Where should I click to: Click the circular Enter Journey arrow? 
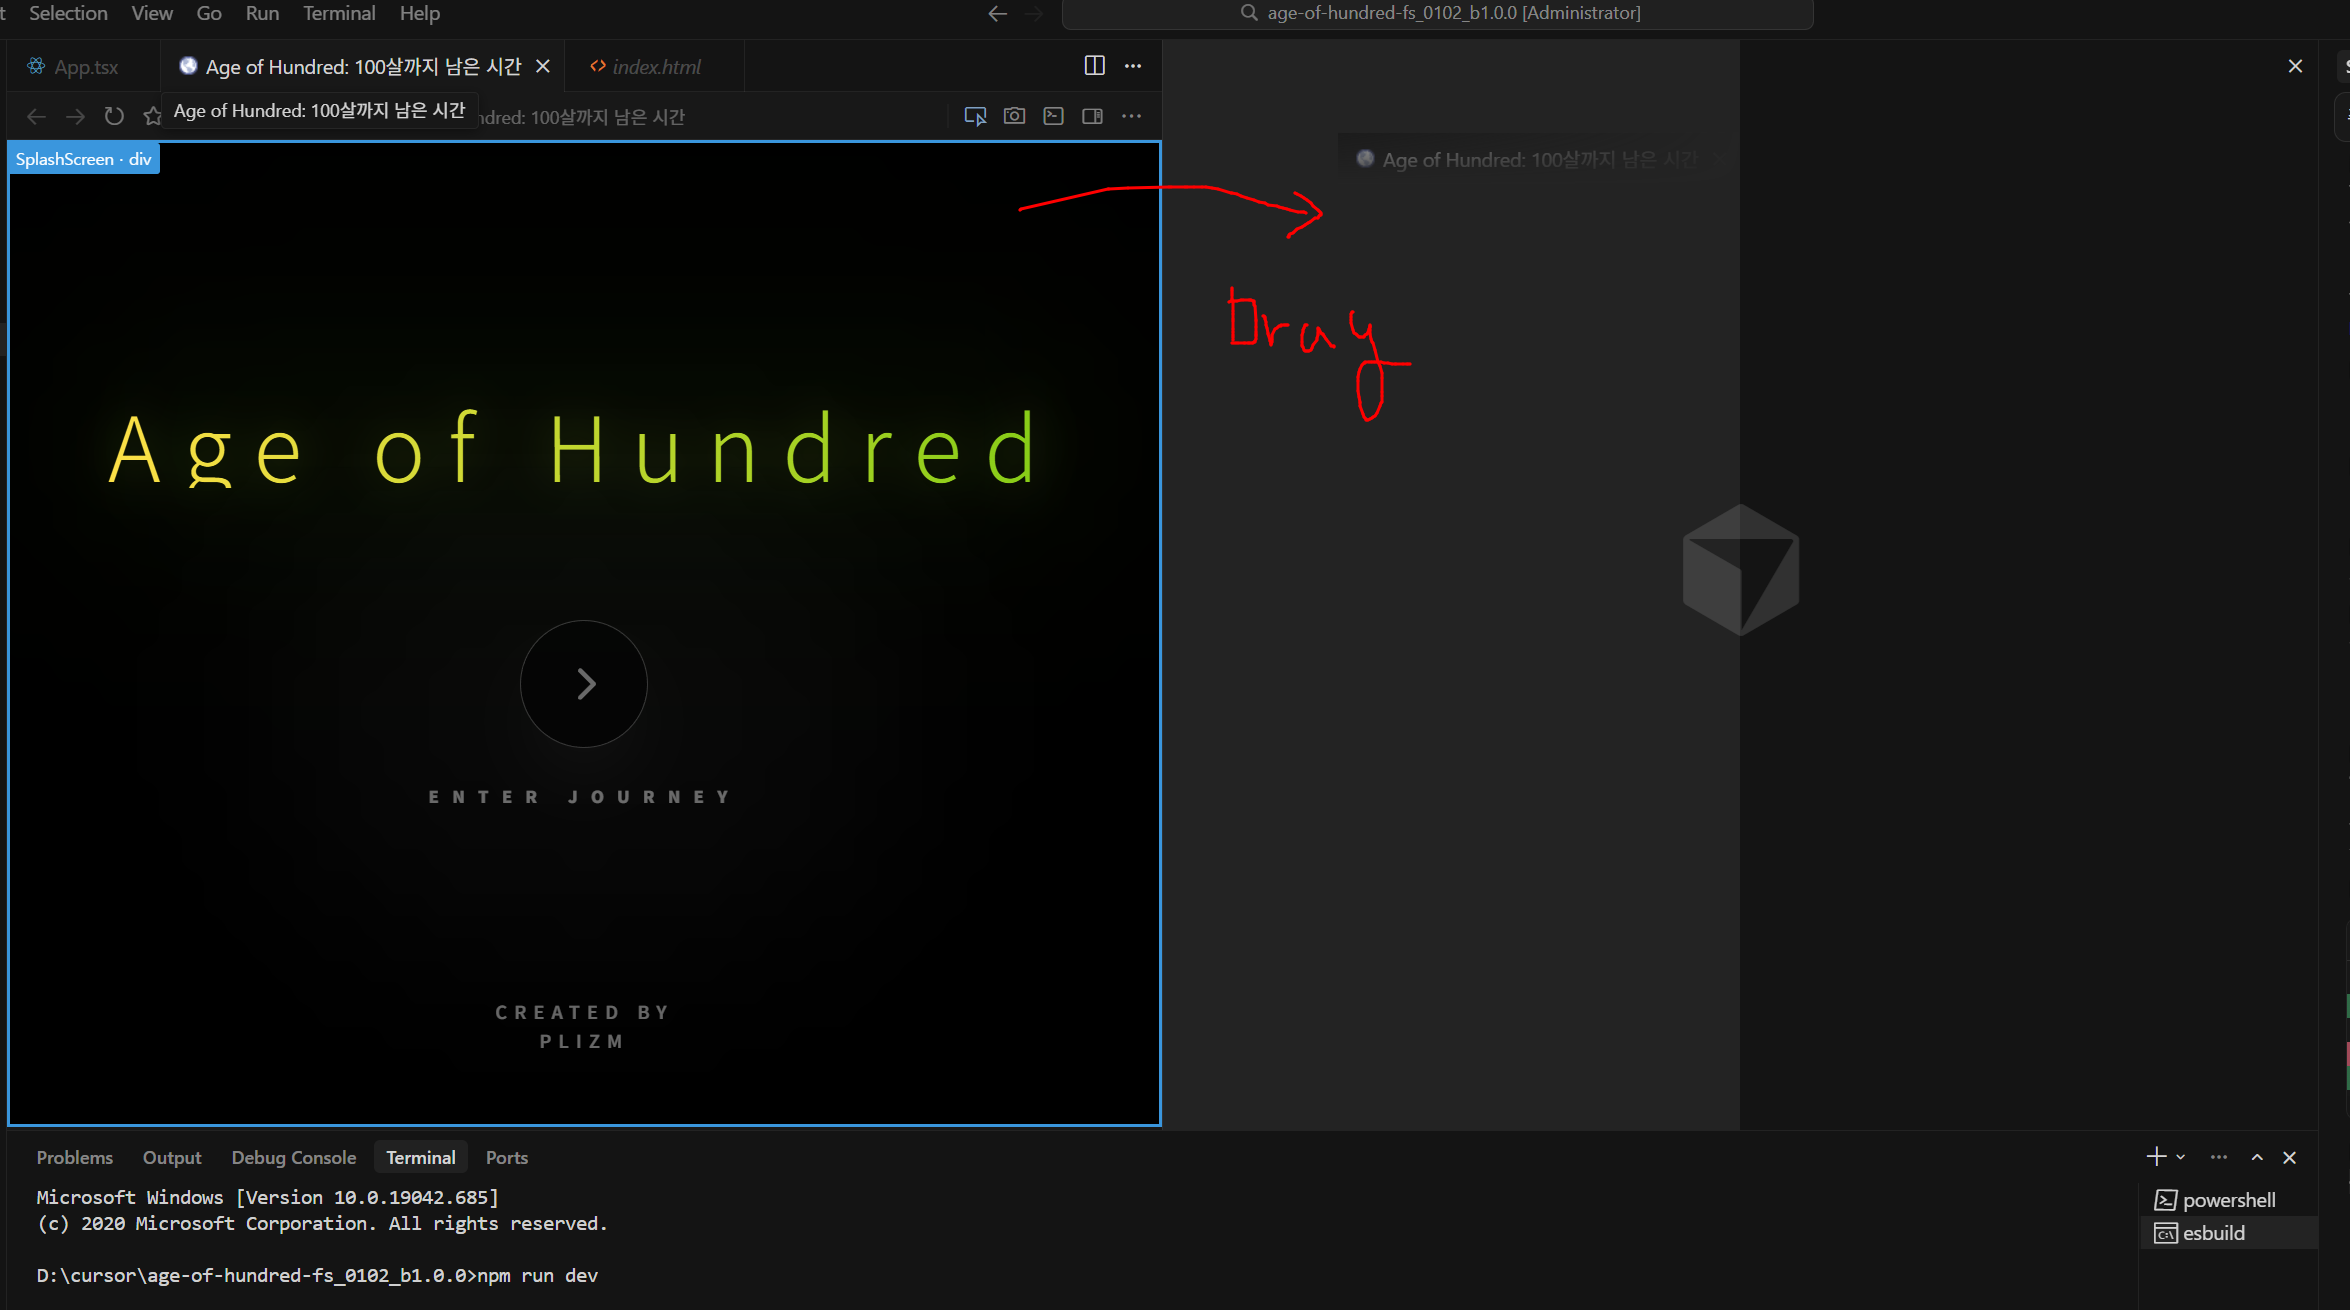pyautogui.click(x=584, y=684)
